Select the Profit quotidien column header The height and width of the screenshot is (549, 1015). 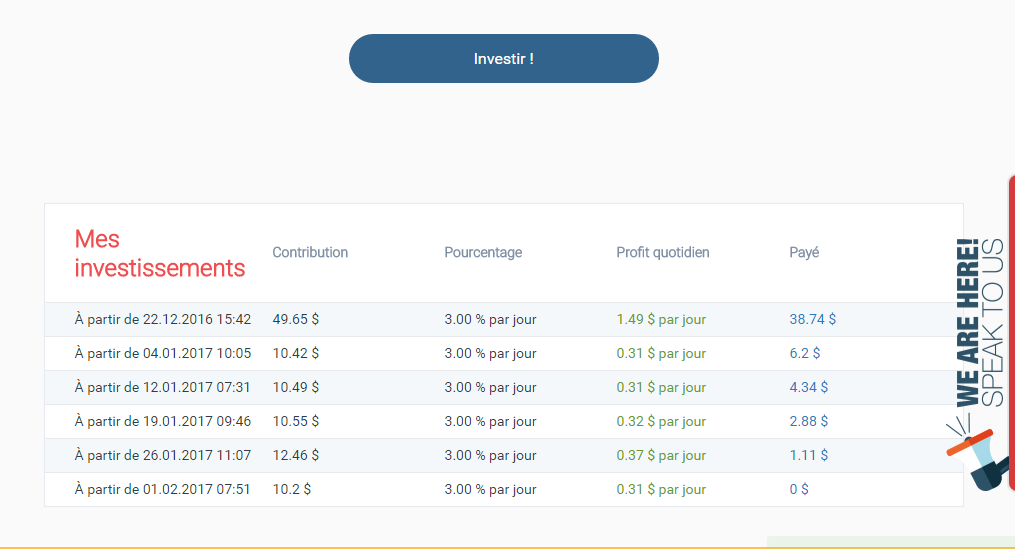pyautogui.click(x=663, y=252)
